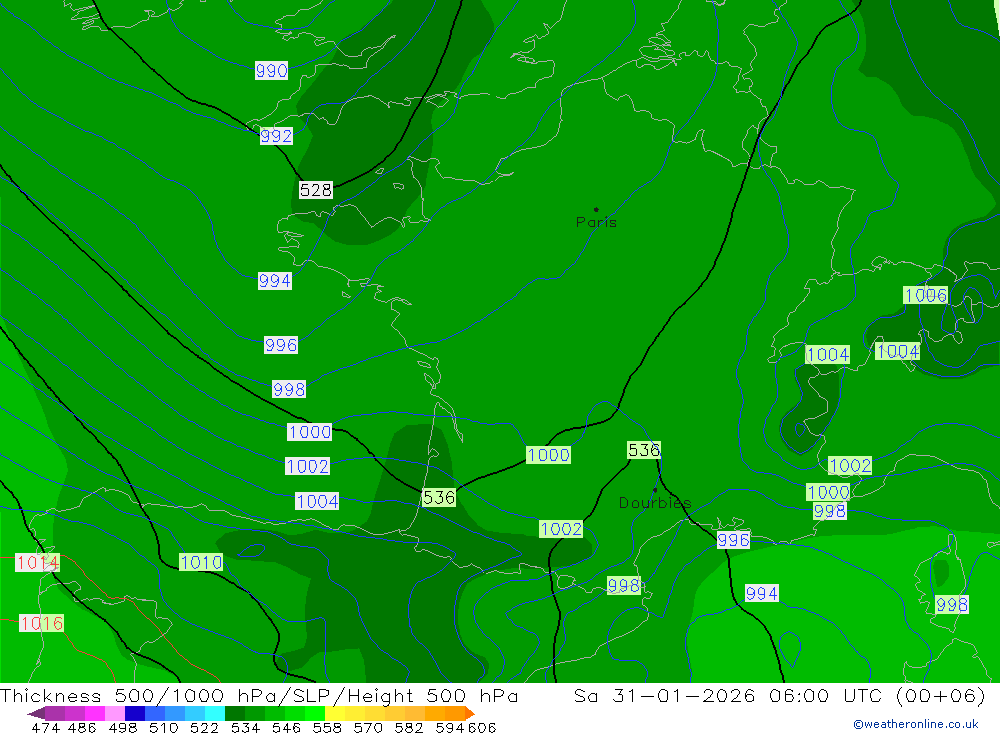Screen dimensions: 1000x733
Task: Click the 1010 isobar label
Action: click(x=201, y=562)
